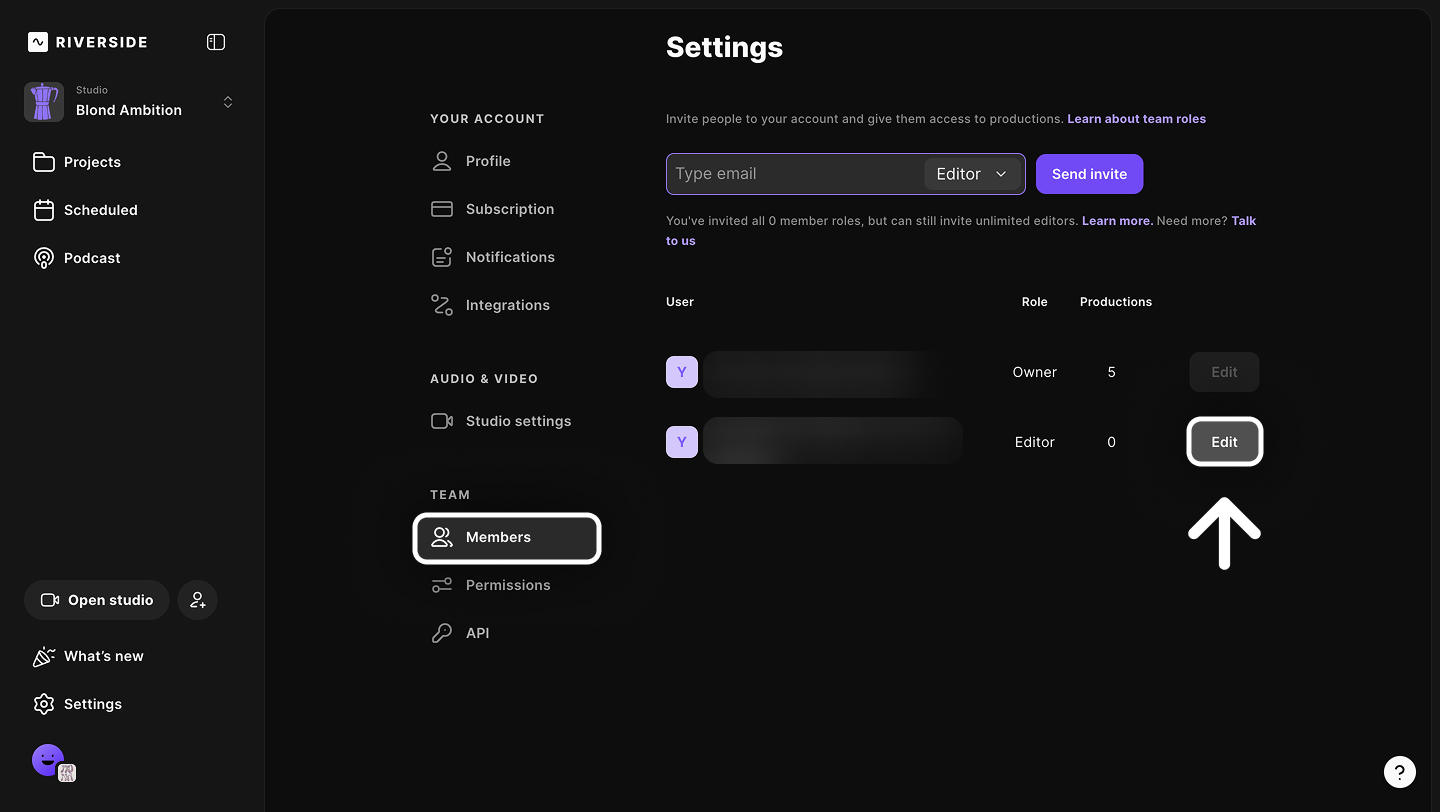
Task: Open Learn about team roles link
Action: pos(1136,119)
